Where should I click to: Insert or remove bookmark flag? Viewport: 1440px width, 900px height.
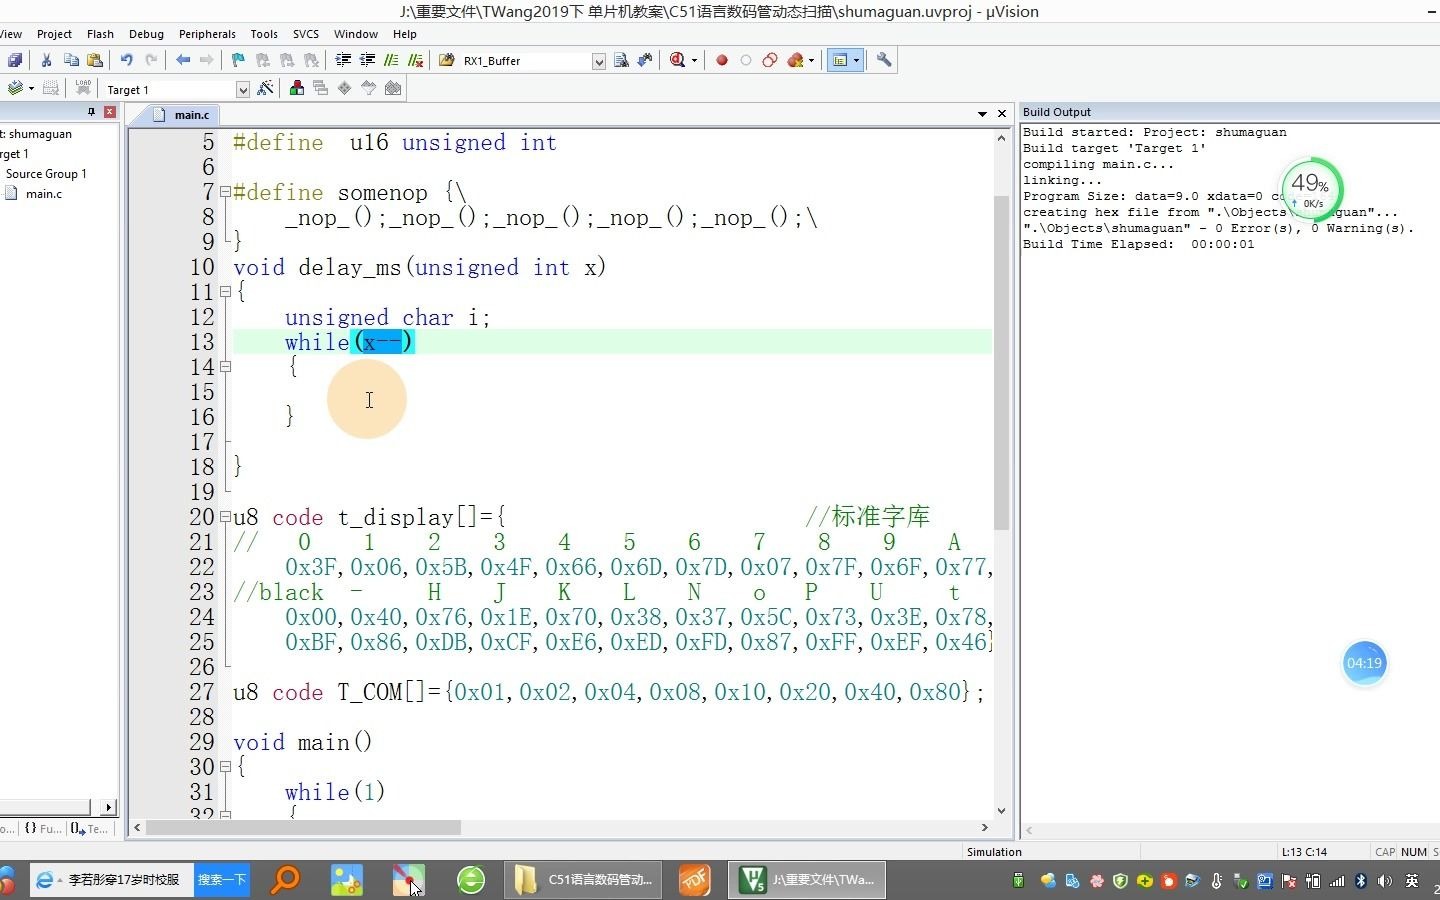click(238, 60)
